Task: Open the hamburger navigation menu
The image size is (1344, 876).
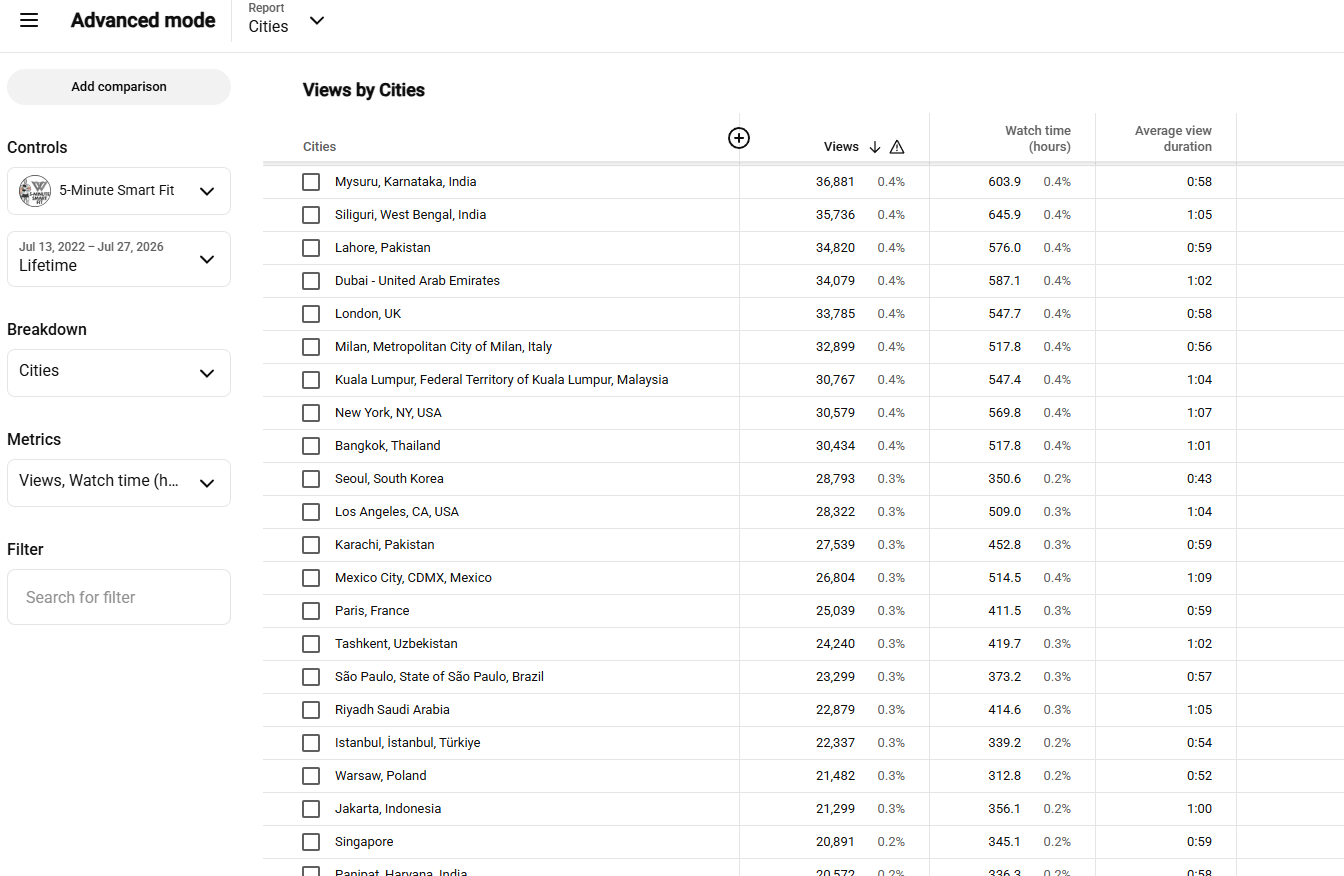Action: point(29,20)
